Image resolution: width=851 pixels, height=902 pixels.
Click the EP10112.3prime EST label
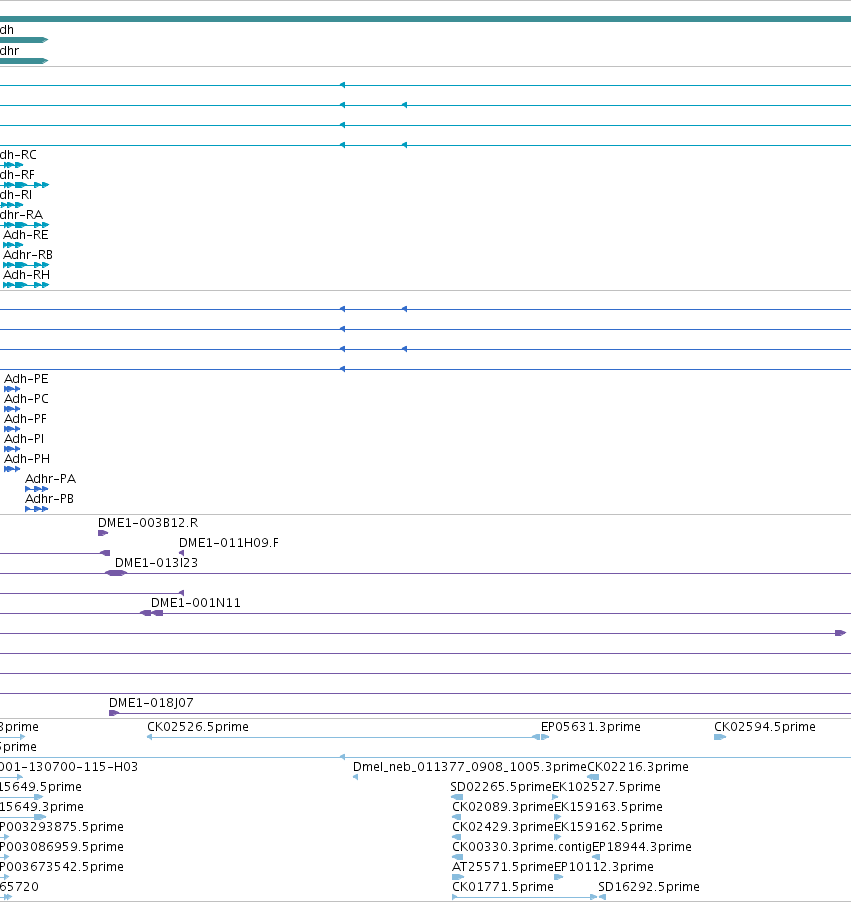click(604, 867)
